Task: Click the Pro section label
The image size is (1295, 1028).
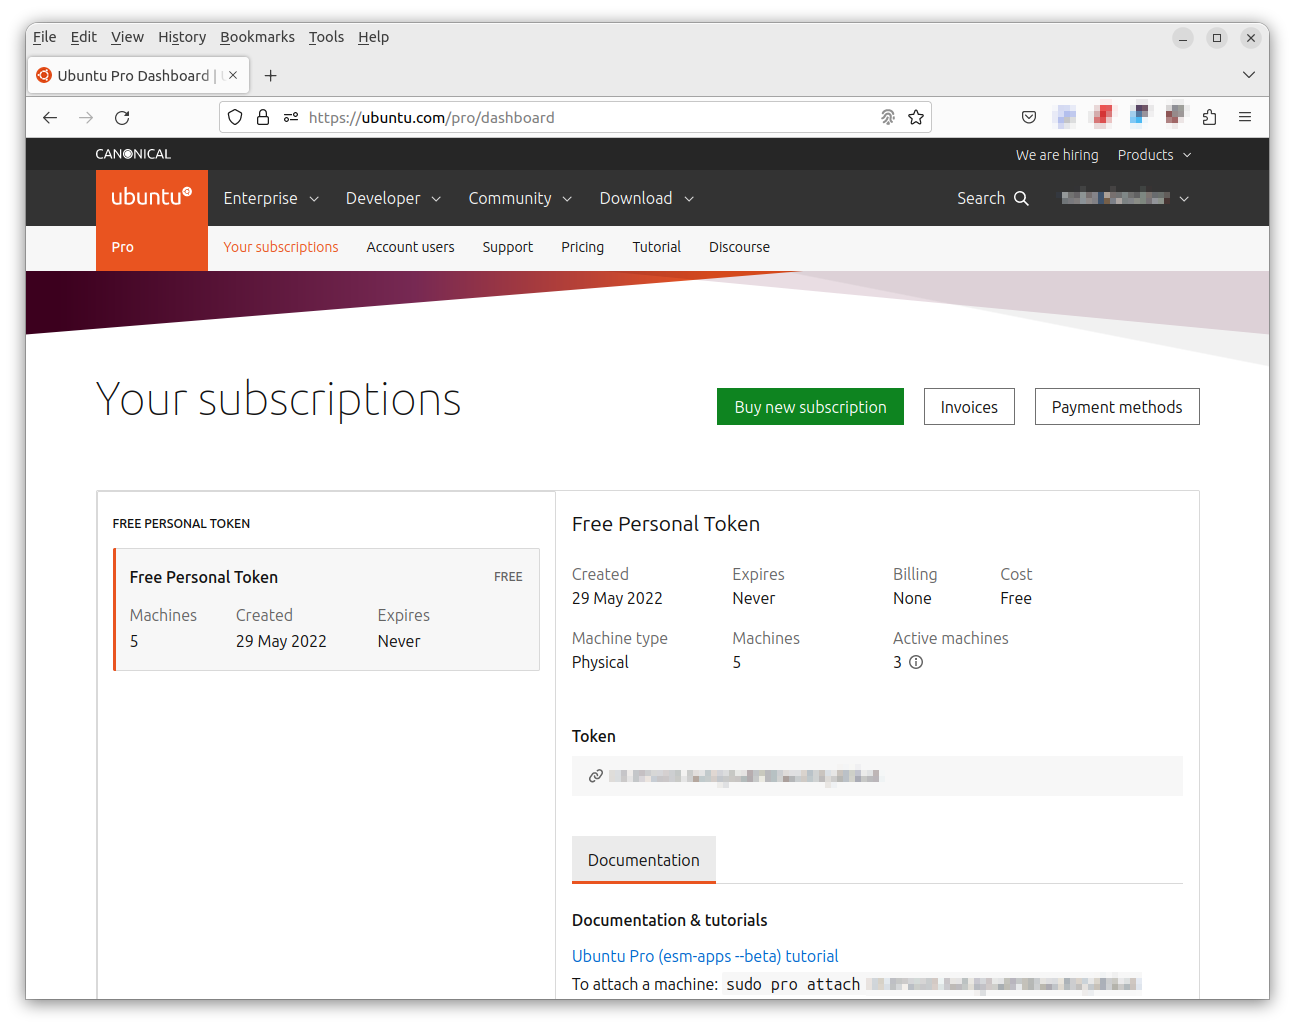Action: click(x=123, y=247)
